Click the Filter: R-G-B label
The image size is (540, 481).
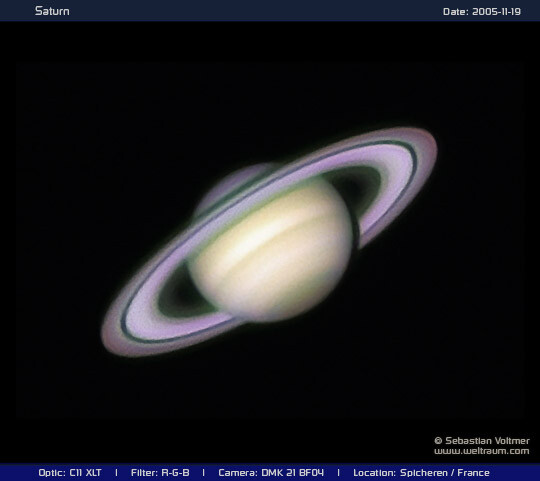point(160,473)
